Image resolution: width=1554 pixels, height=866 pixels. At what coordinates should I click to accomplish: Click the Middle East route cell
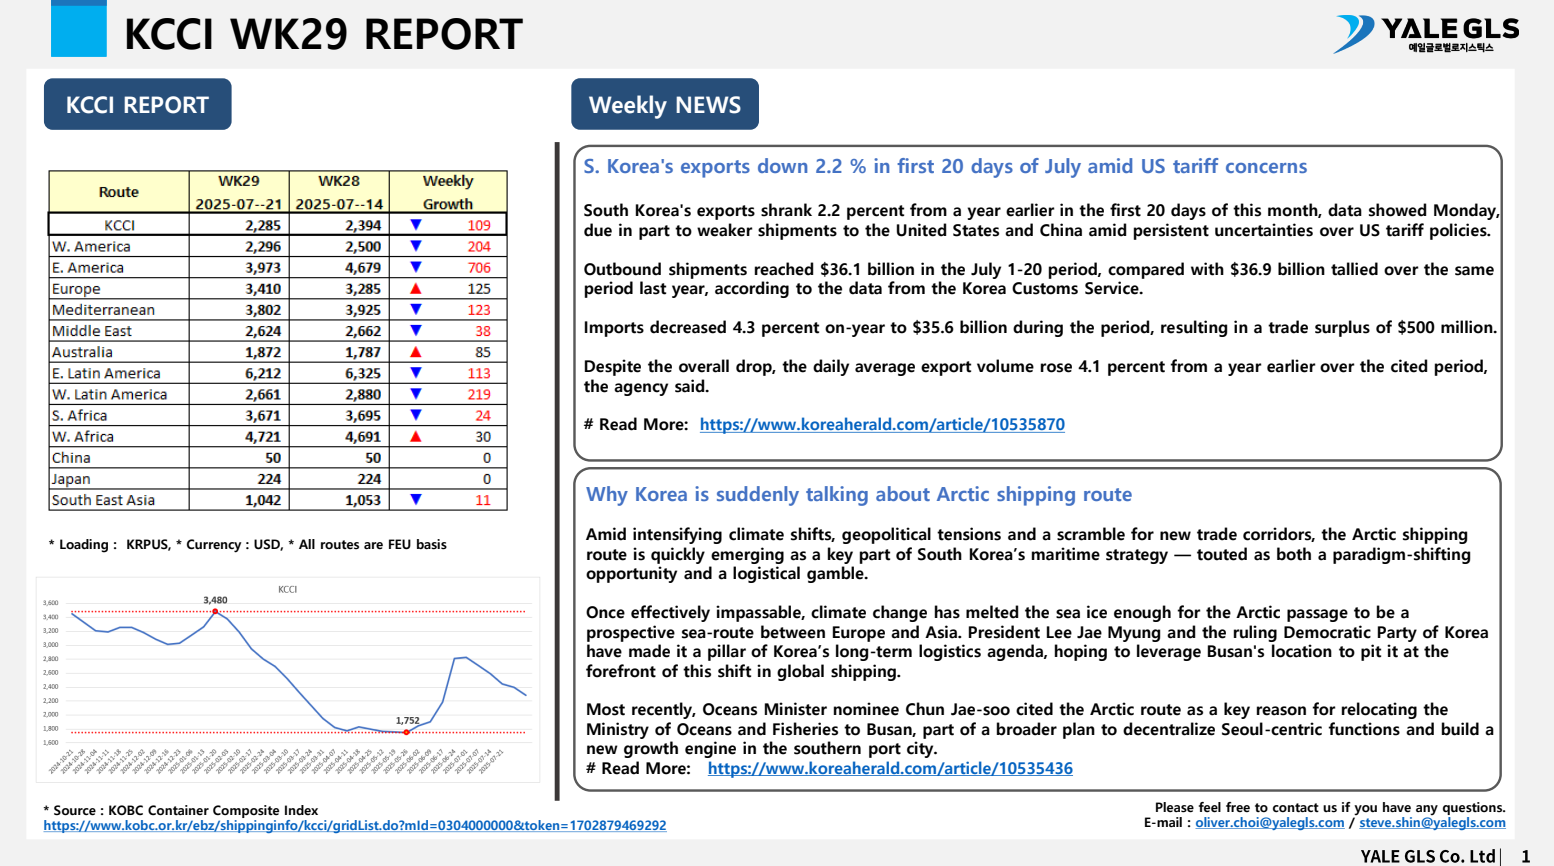(119, 331)
